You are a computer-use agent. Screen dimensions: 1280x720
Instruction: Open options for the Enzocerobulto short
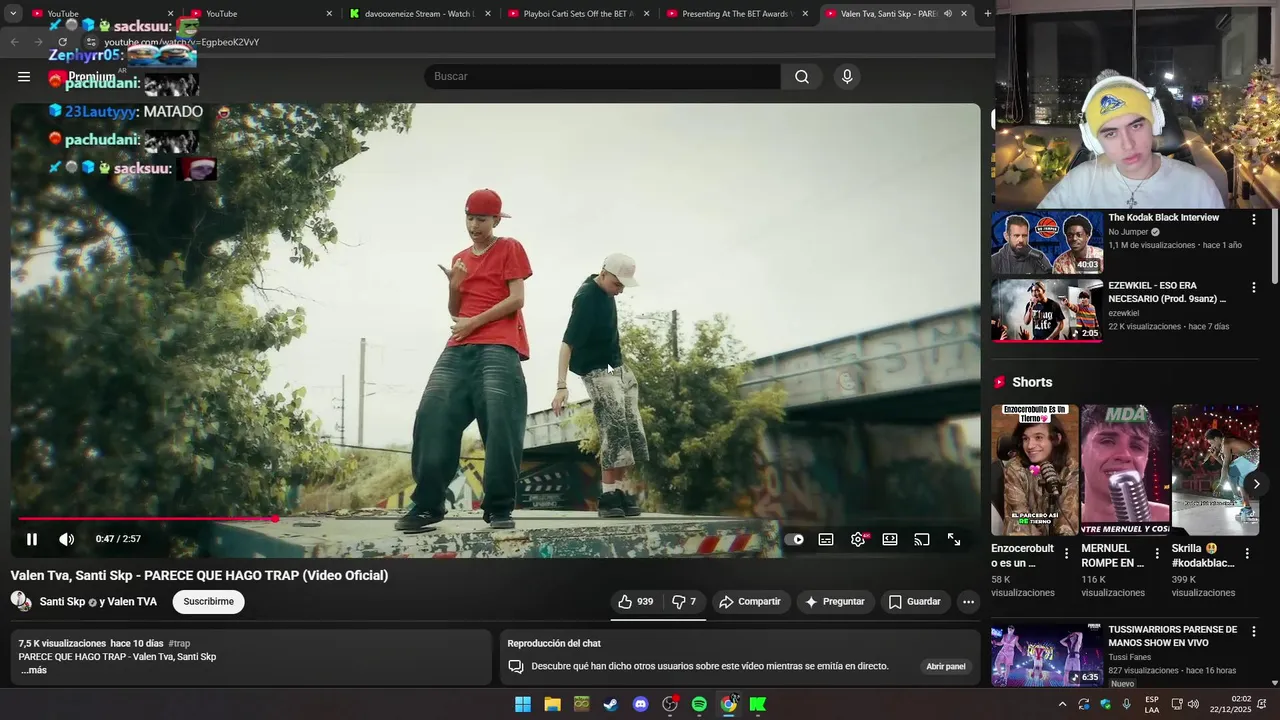(x=1066, y=553)
